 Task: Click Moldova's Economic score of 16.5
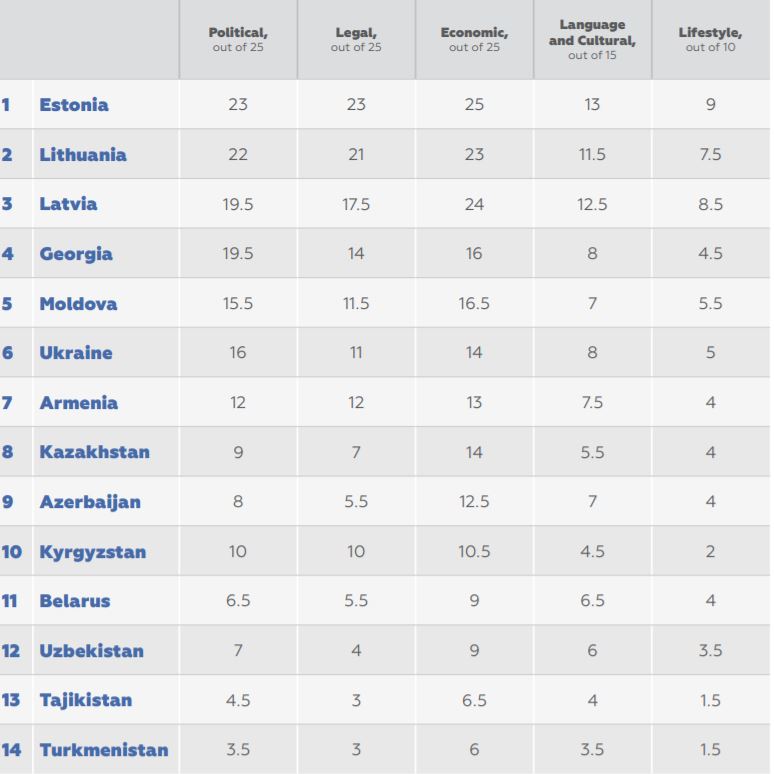(474, 304)
